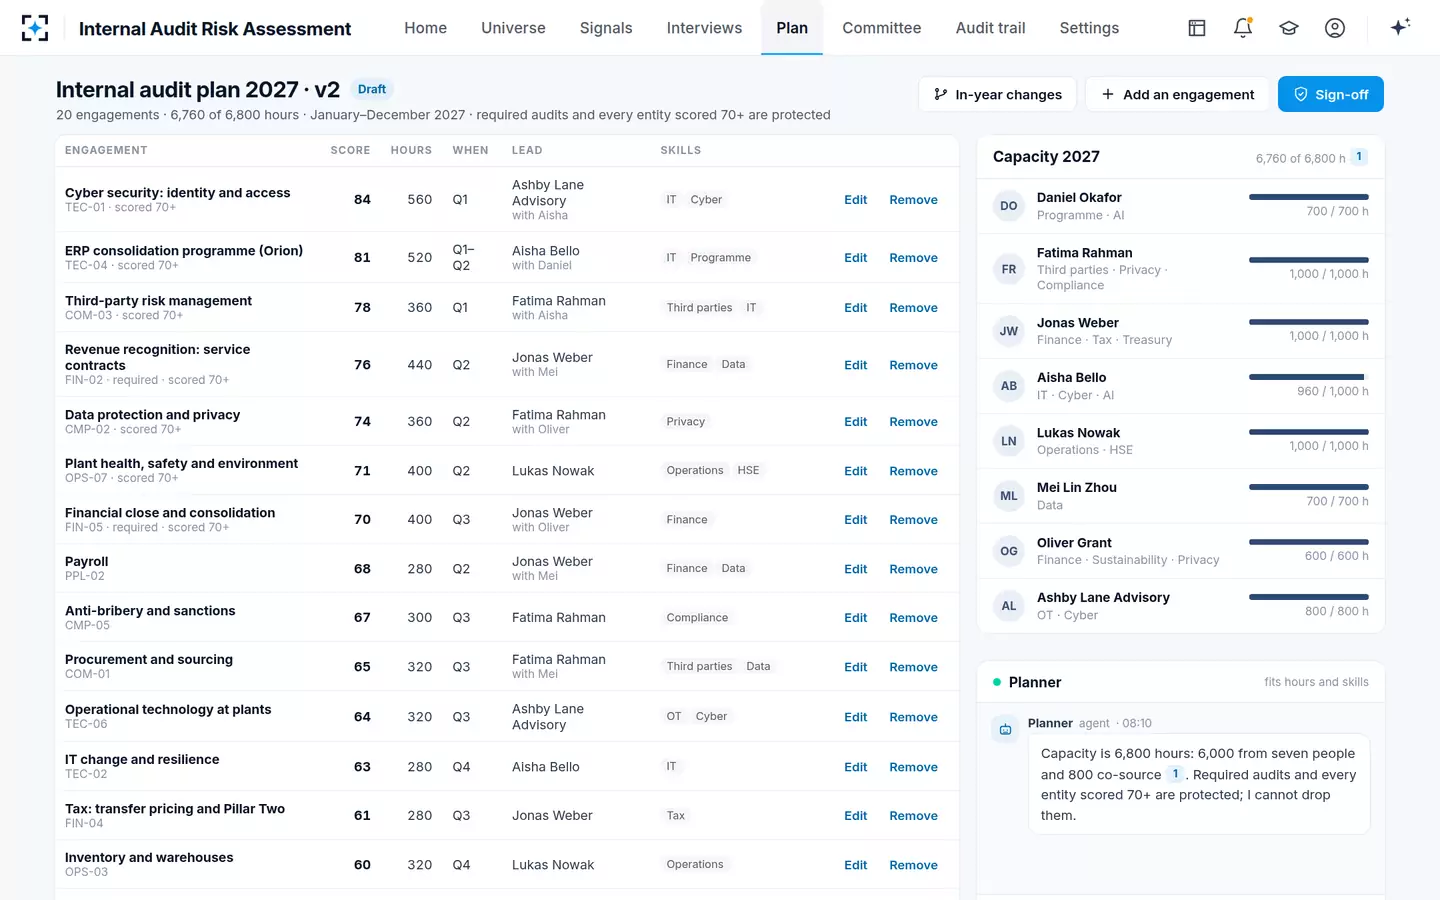Screen dimensions: 1440x900
Task: Go to the Signals tab
Action: pyautogui.click(x=606, y=28)
